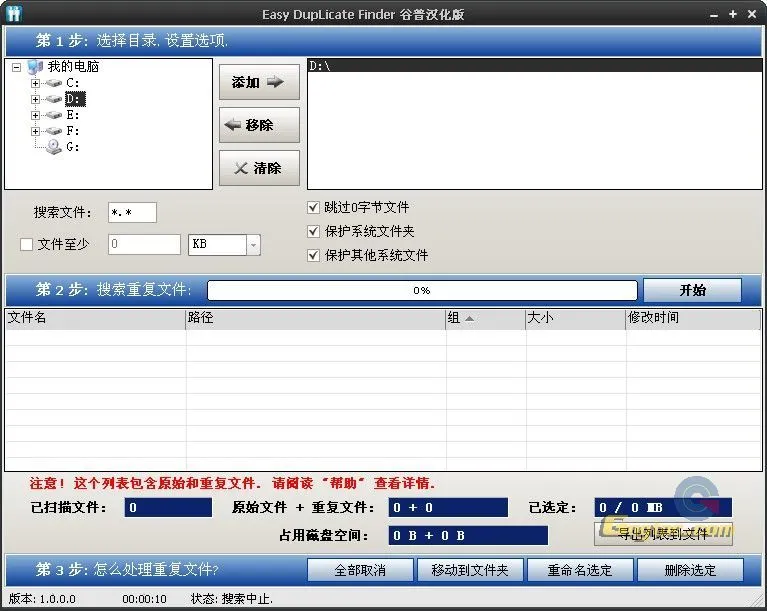Toggle 保护系统文件夹 checkbox
This screenshot has width=767, height=611.
point(314,231)
